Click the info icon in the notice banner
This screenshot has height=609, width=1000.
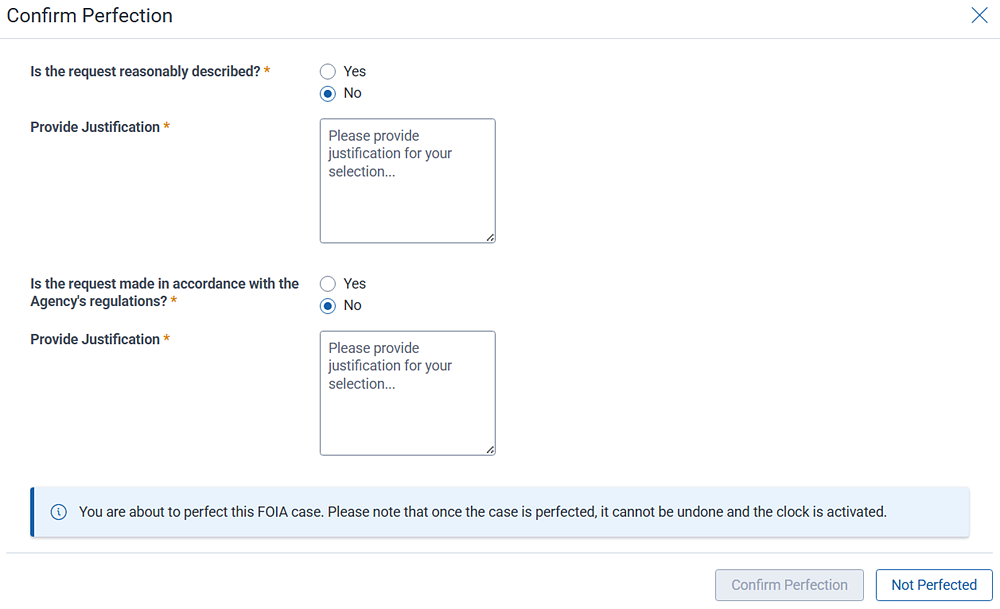(58, 511)
